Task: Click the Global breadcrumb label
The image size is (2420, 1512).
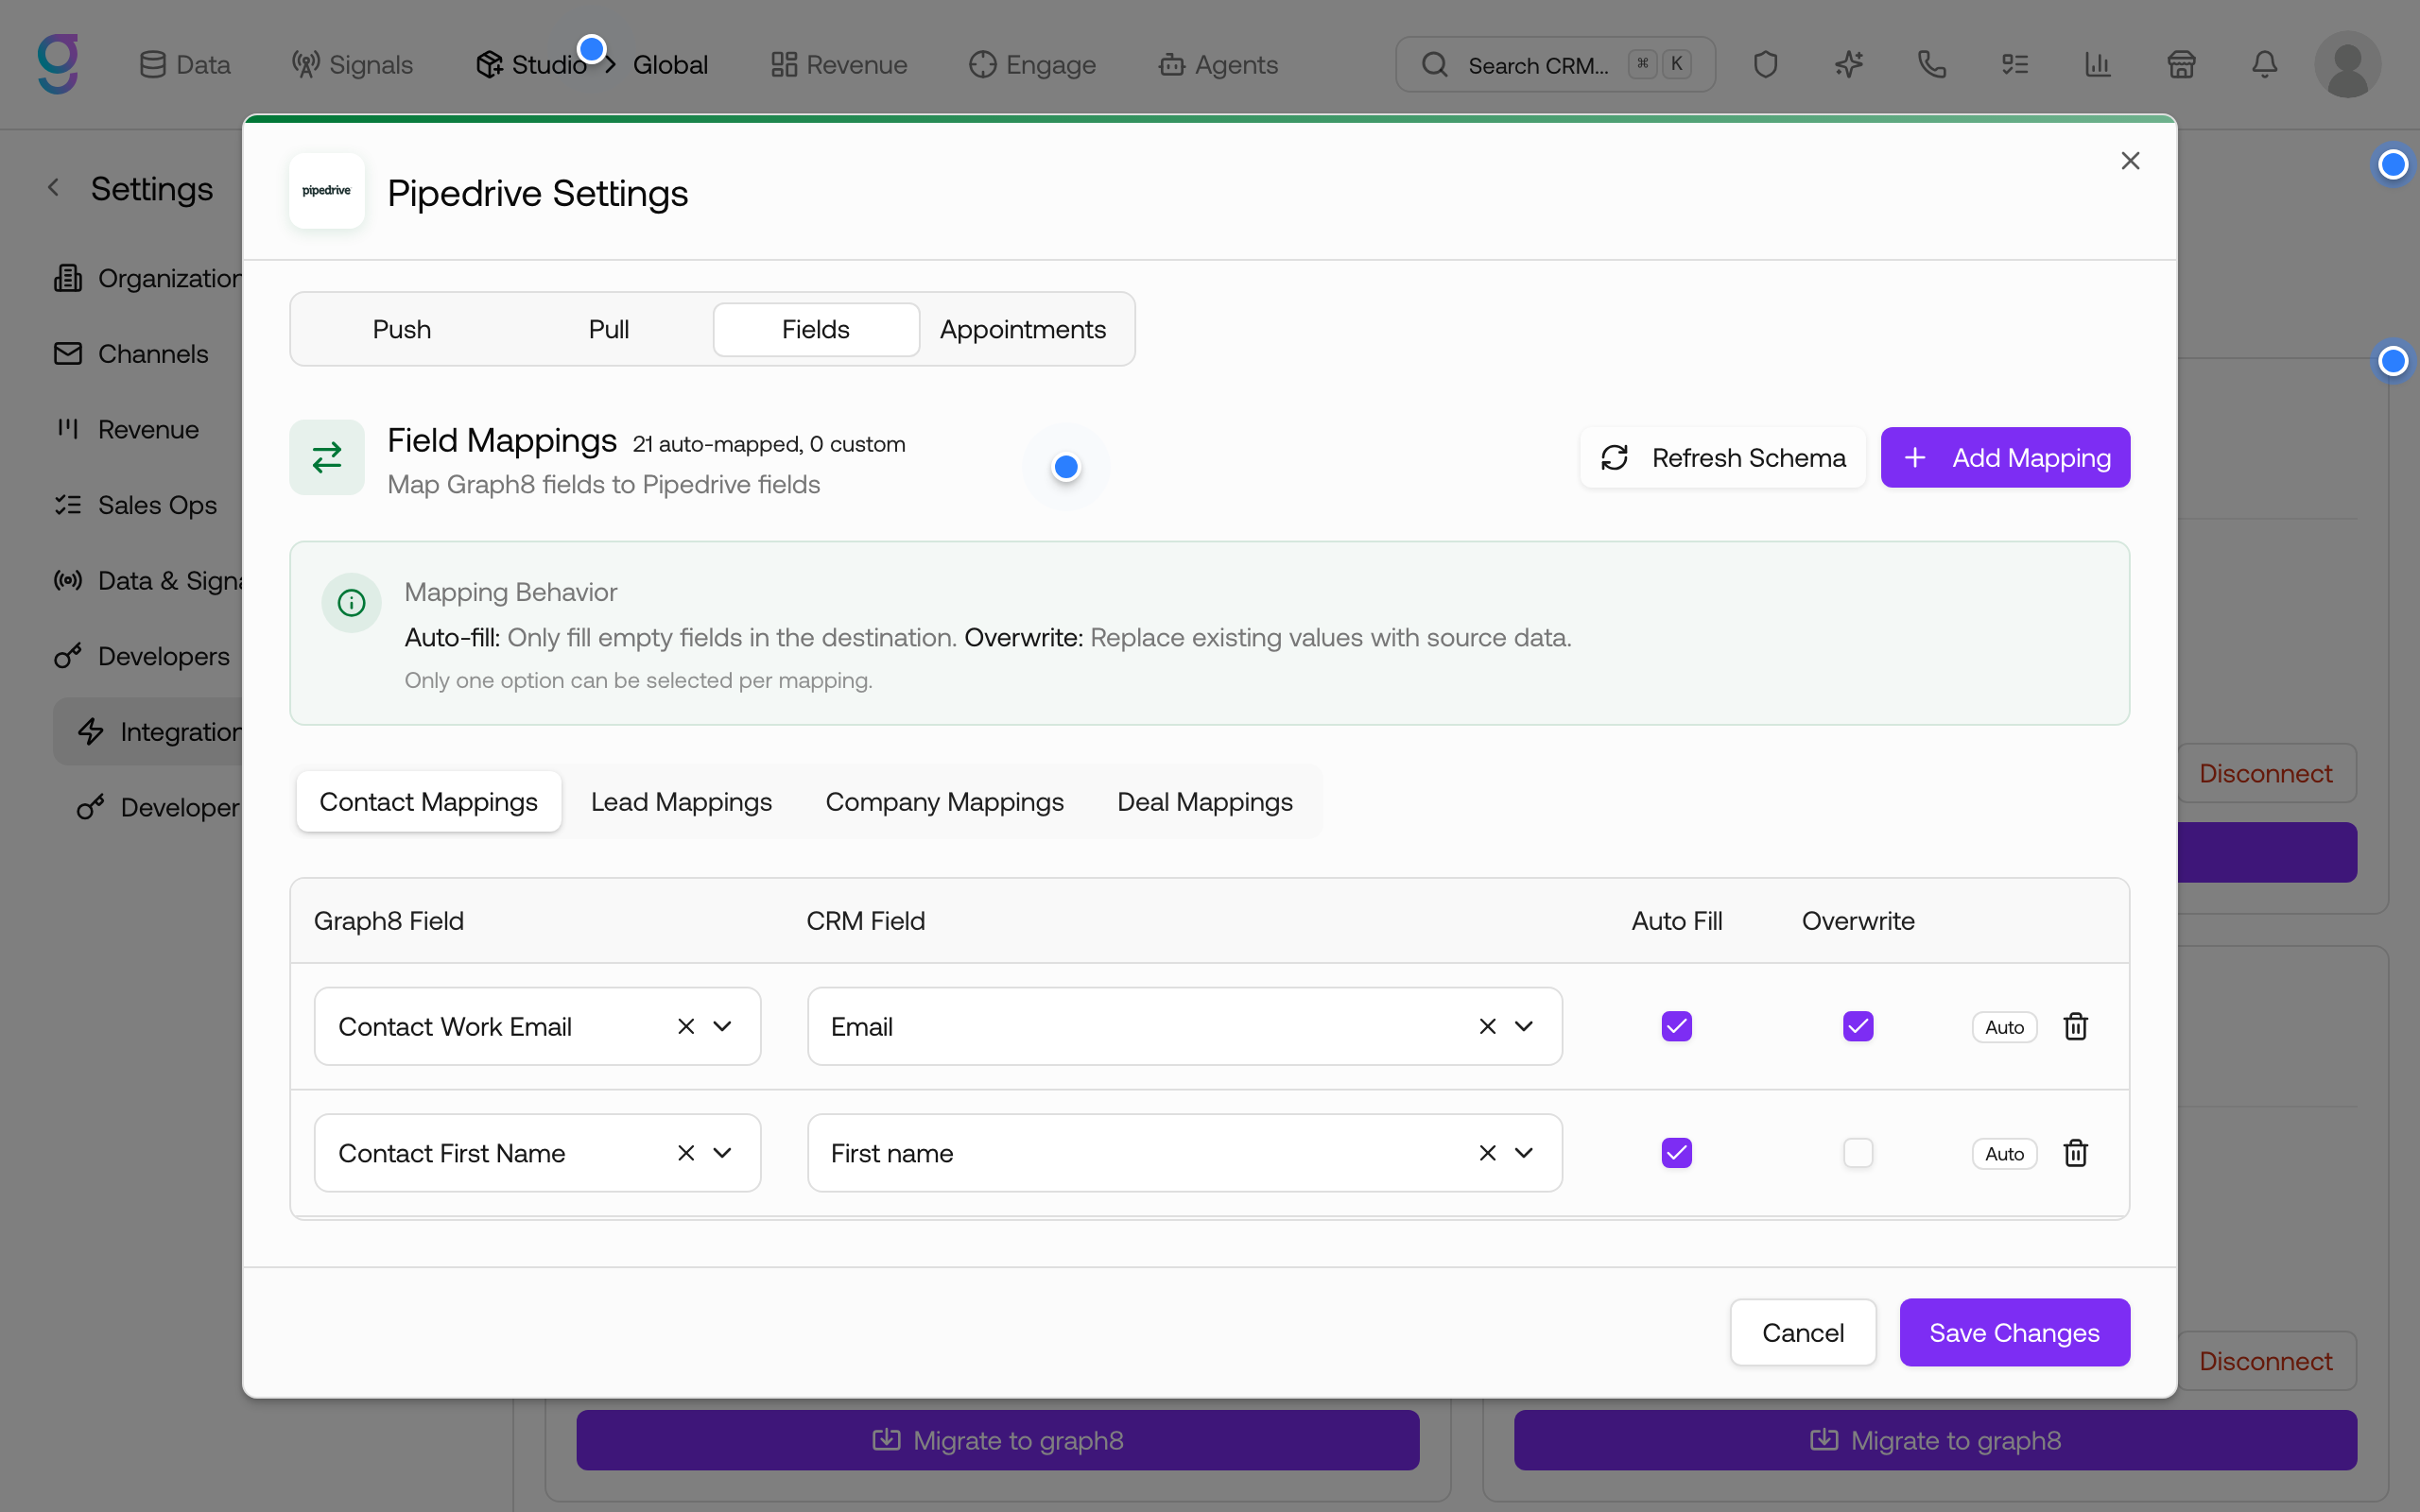Action: pos(670,65)
